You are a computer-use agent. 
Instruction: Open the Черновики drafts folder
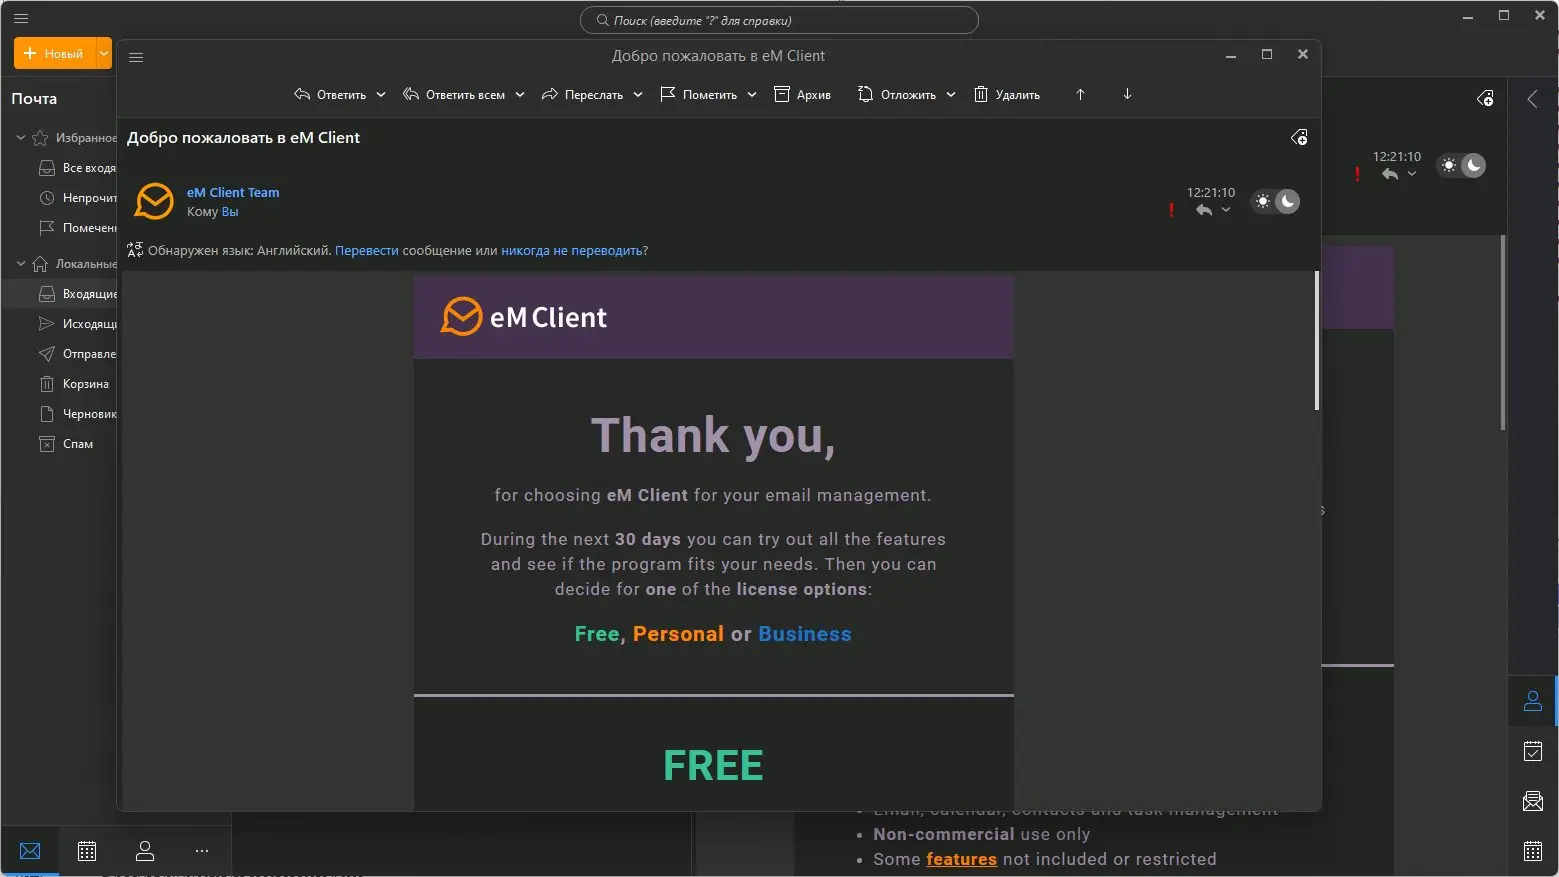(x=76, y=414)
